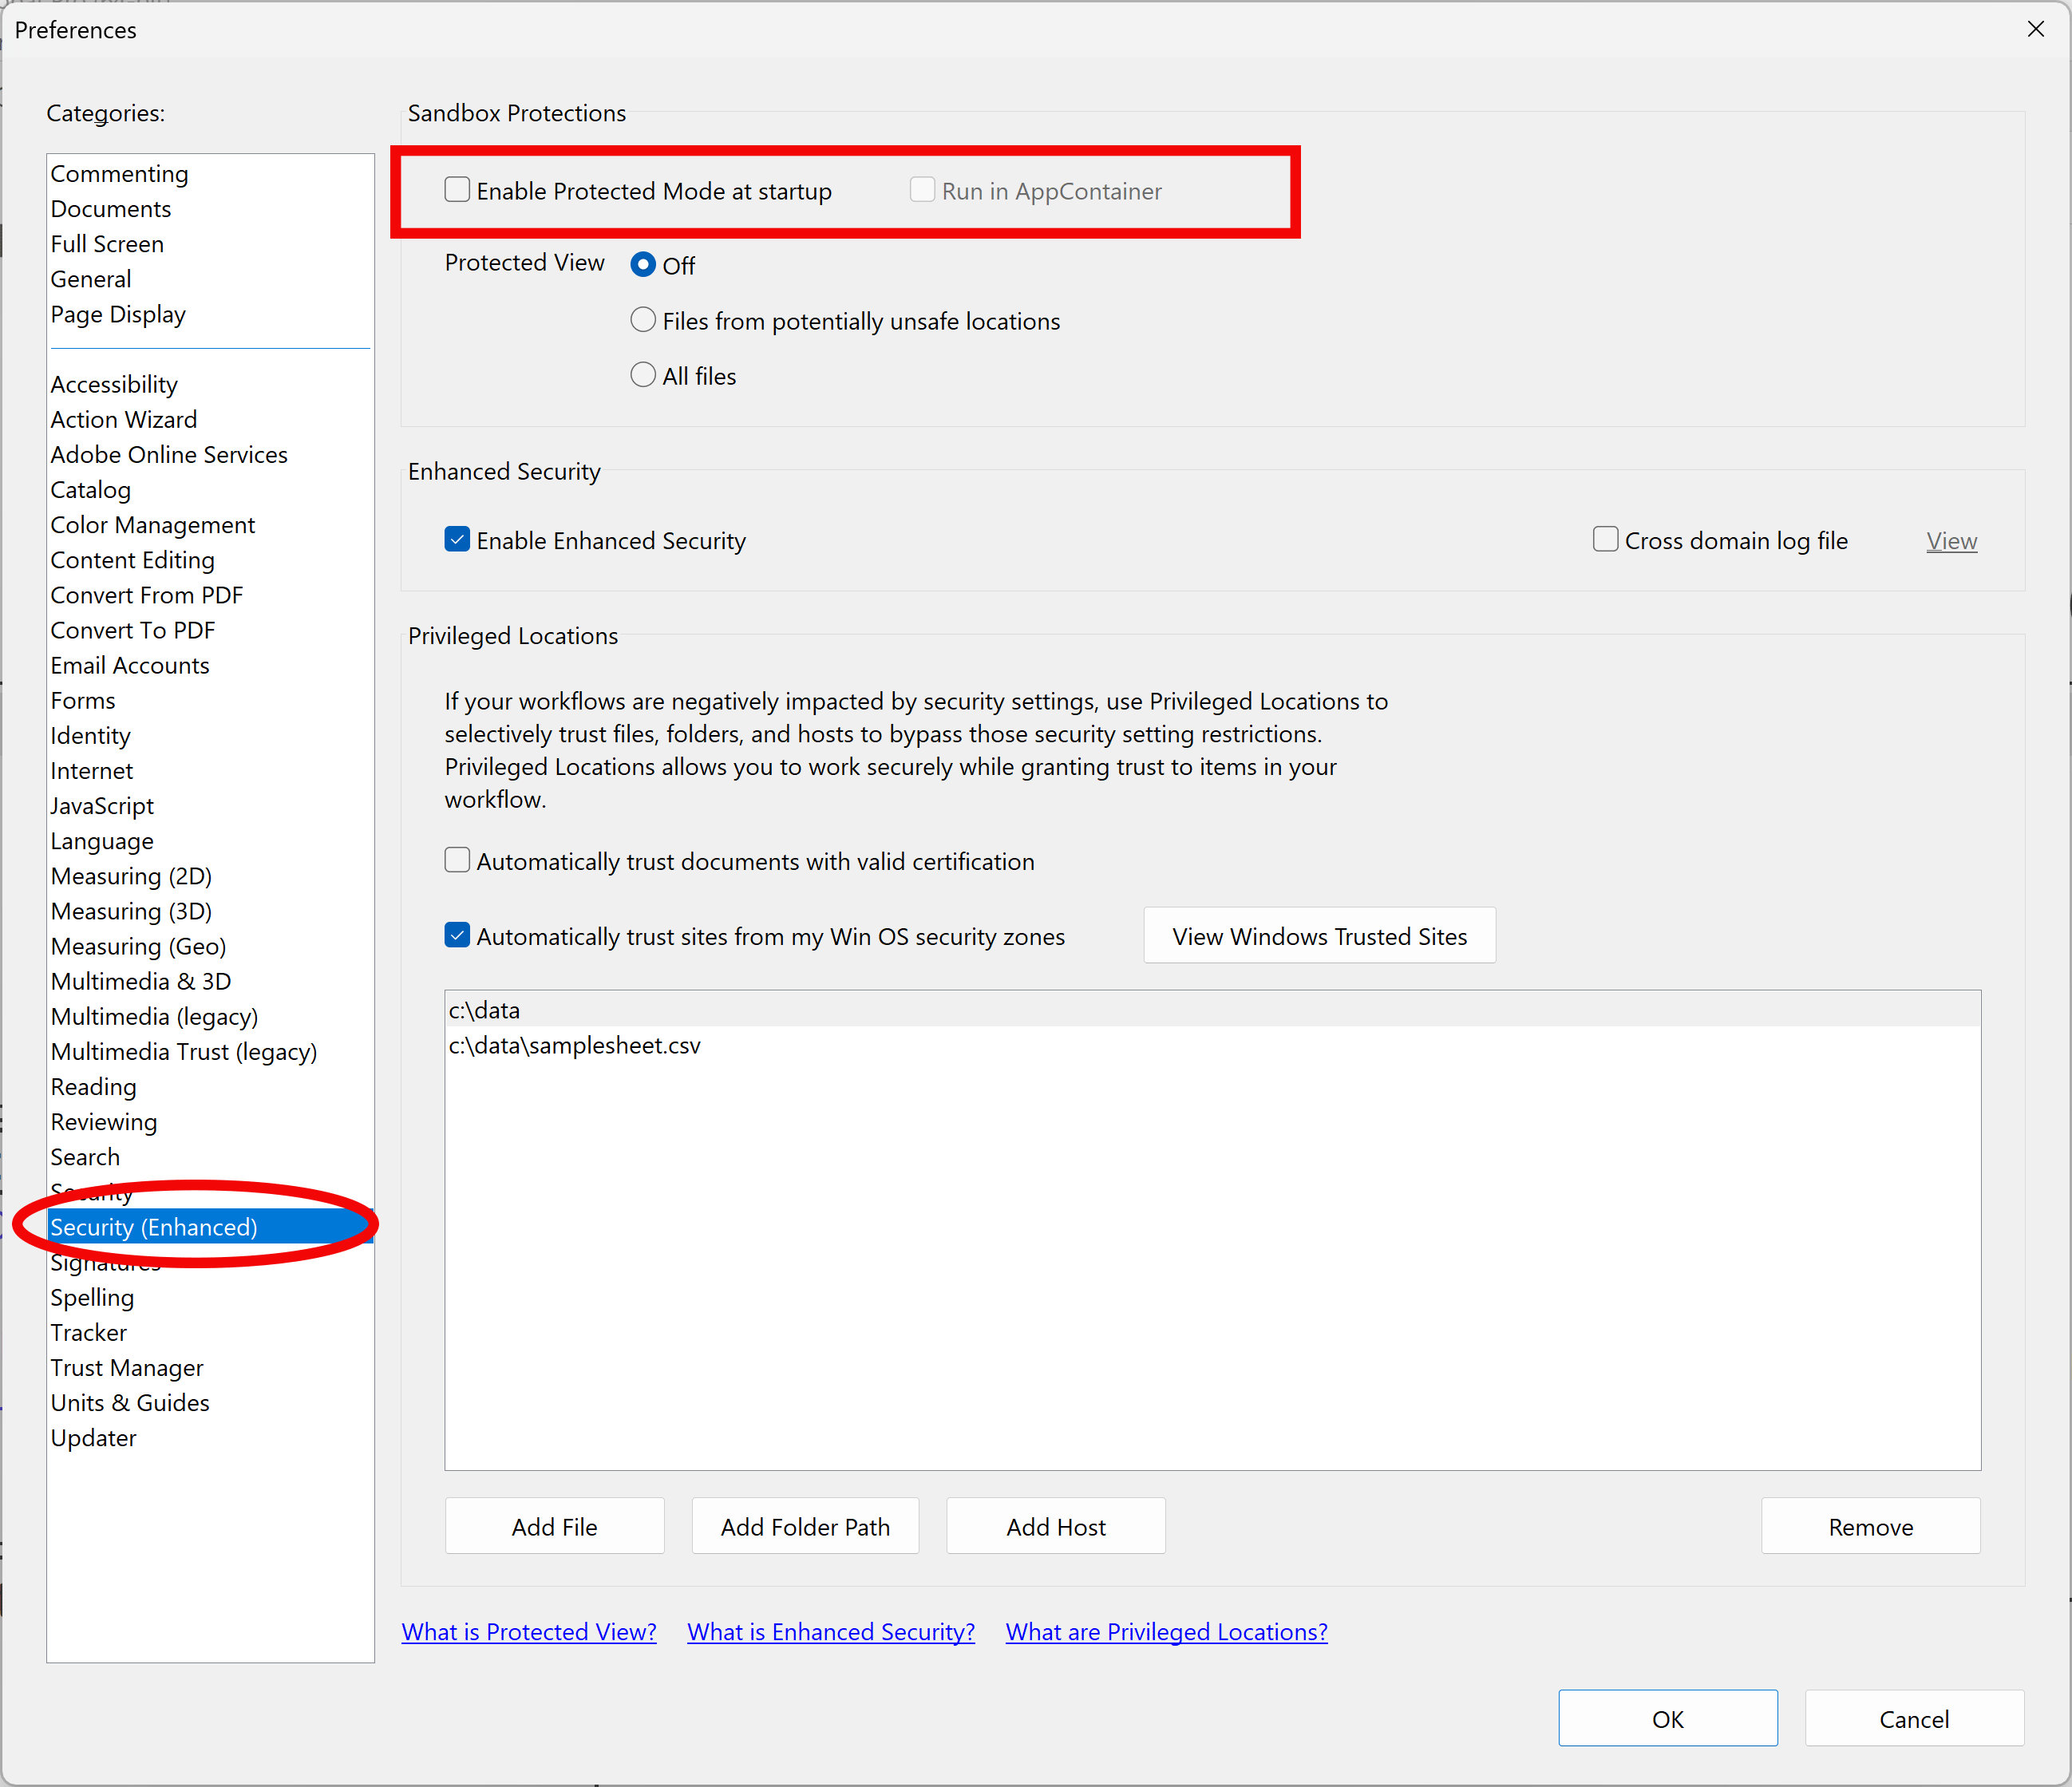The image size is (2072, 1787).
Task: Click the Add File button
Action: (554, 1526)
